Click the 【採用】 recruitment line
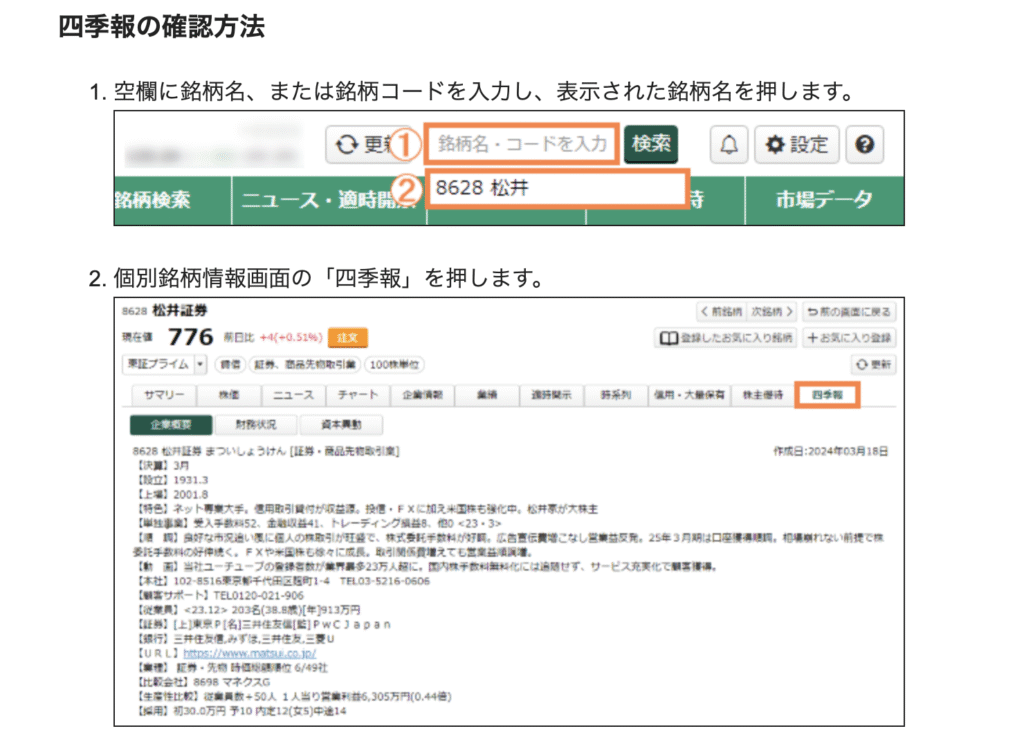 tap(240, 711)
